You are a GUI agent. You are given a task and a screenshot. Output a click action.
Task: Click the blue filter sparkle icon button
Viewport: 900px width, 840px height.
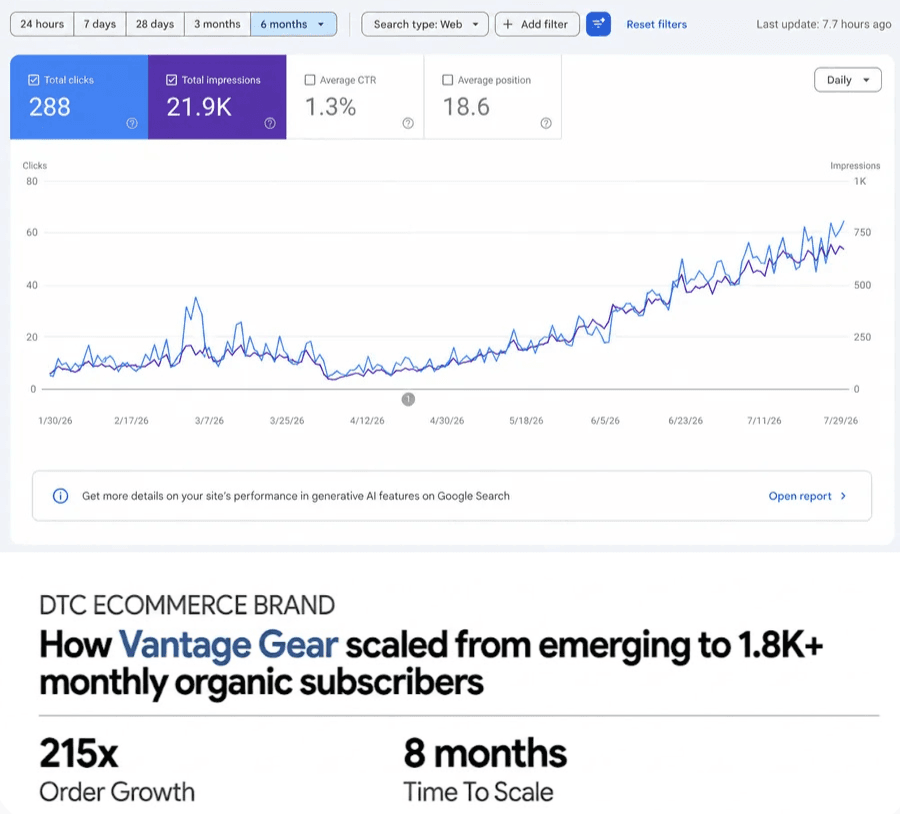coord(598,24)
